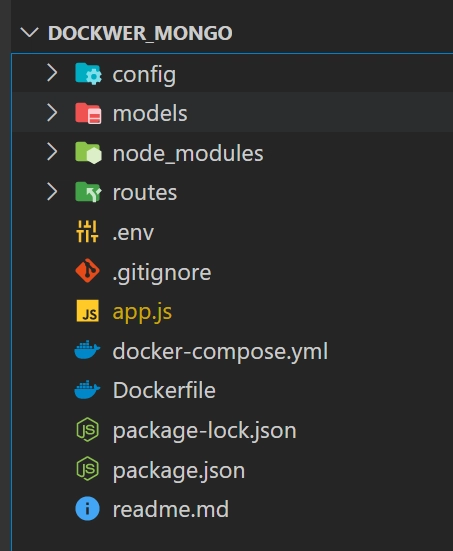Collapse the DOCKWER_MONGO root folder chevron
Image resolution: width=453 pixels, height=551 pixels.
pos(30,33)
